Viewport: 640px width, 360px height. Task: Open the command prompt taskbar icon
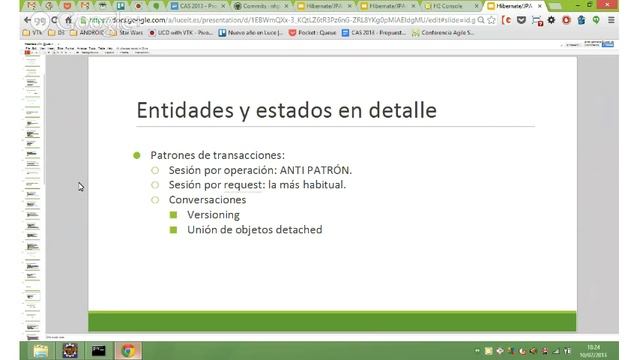pos(98,351)
